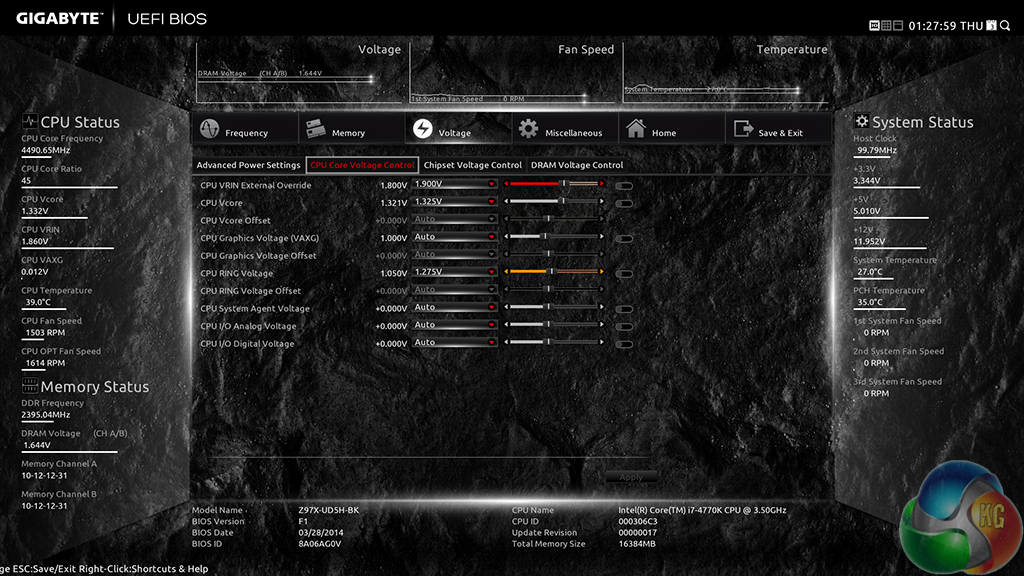Toggle the CPU System Agent Voltage switch
This screenshot has width=1024, height=576.
tap(624, 309)
